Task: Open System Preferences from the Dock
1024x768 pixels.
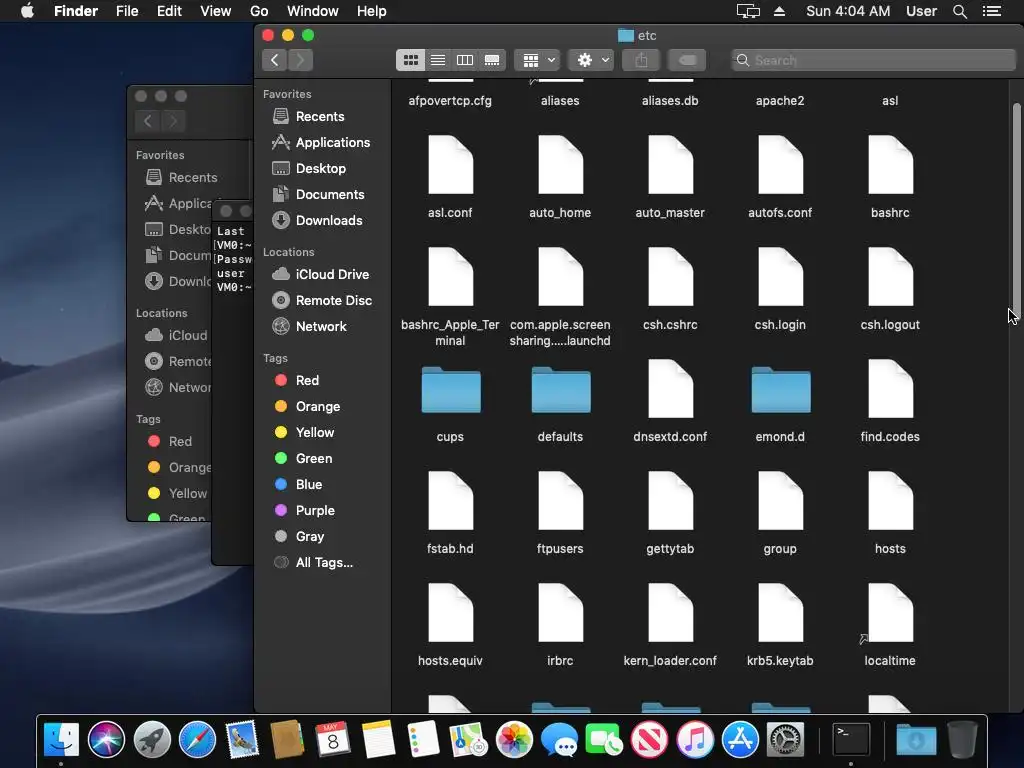Action: 785,740
